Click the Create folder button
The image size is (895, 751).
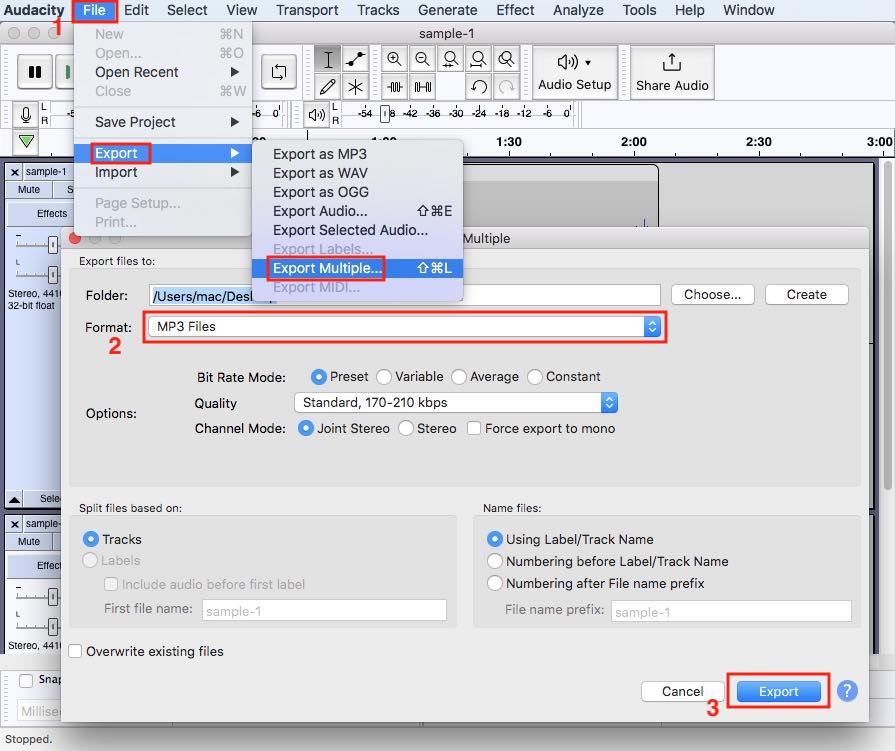[x=807, y=294]
